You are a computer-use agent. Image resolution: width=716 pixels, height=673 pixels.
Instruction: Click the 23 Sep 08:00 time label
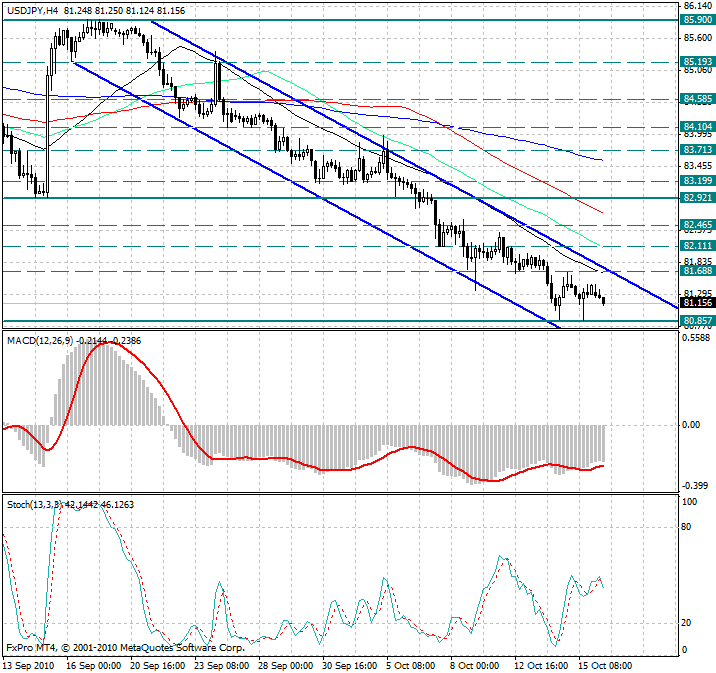(221, 666)
